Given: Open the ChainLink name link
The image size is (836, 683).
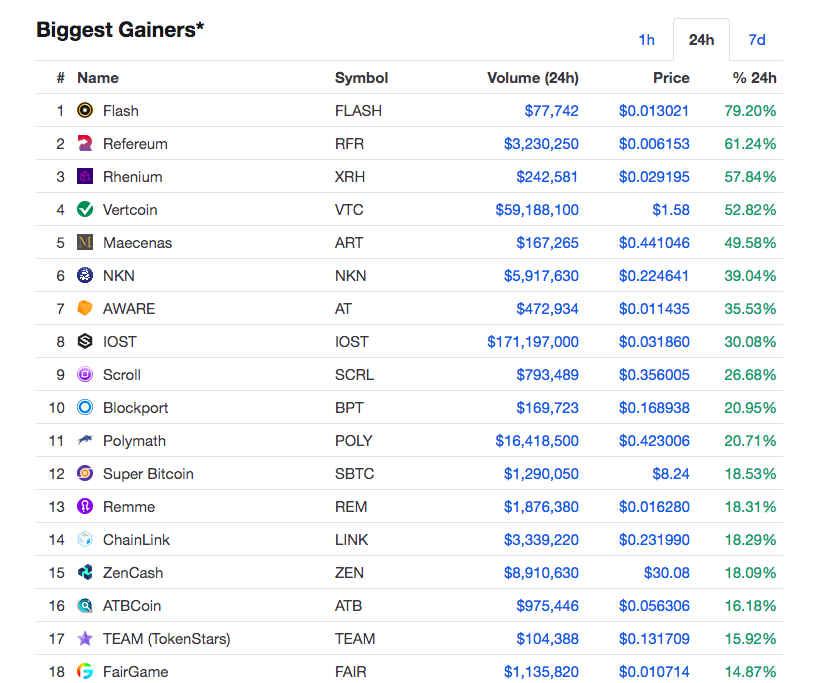Looking at the screenshot, I should 136,540.
